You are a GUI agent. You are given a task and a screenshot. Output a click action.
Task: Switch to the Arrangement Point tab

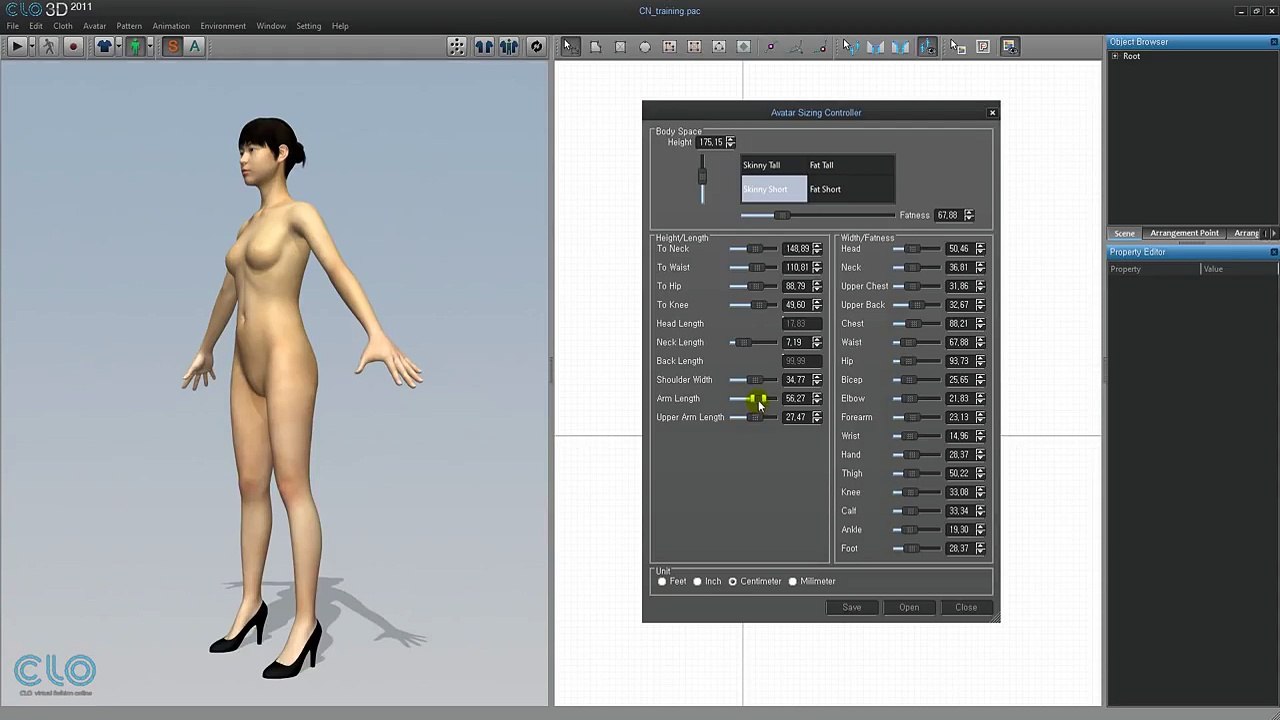point(1184,233)
